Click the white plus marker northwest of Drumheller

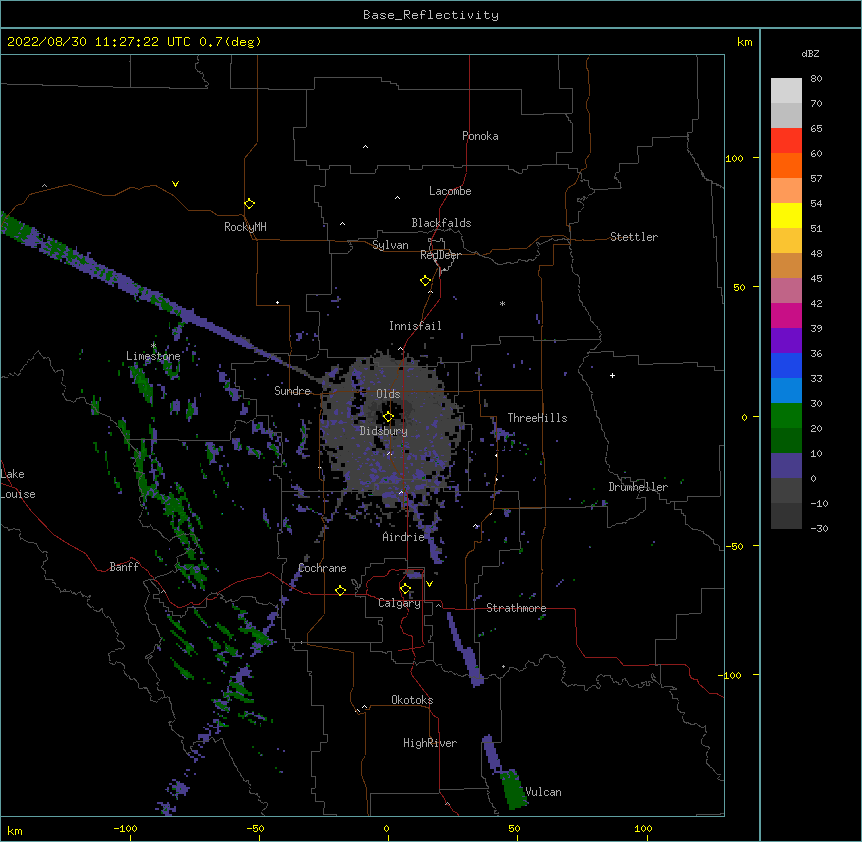(612, 375)
